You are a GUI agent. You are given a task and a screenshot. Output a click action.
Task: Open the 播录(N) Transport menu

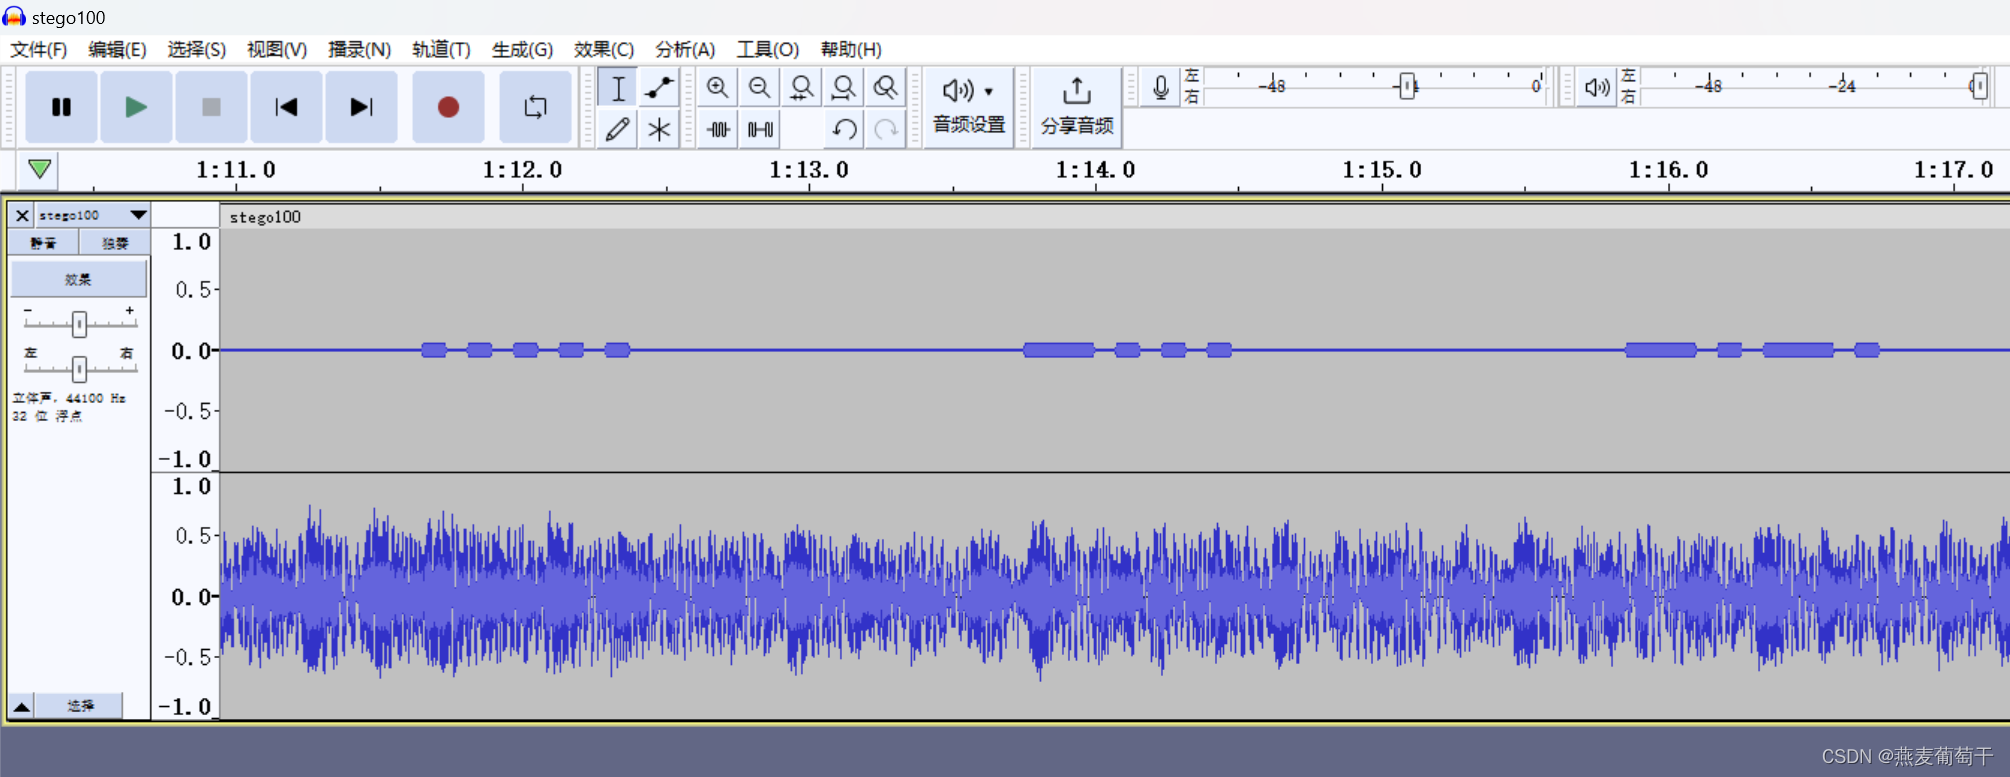359,49
